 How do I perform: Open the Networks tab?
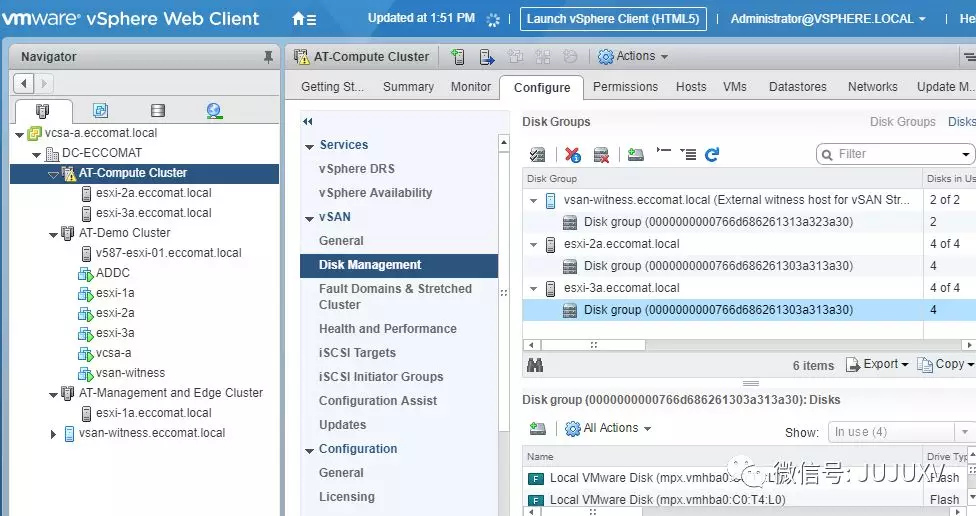click(872, 87)
